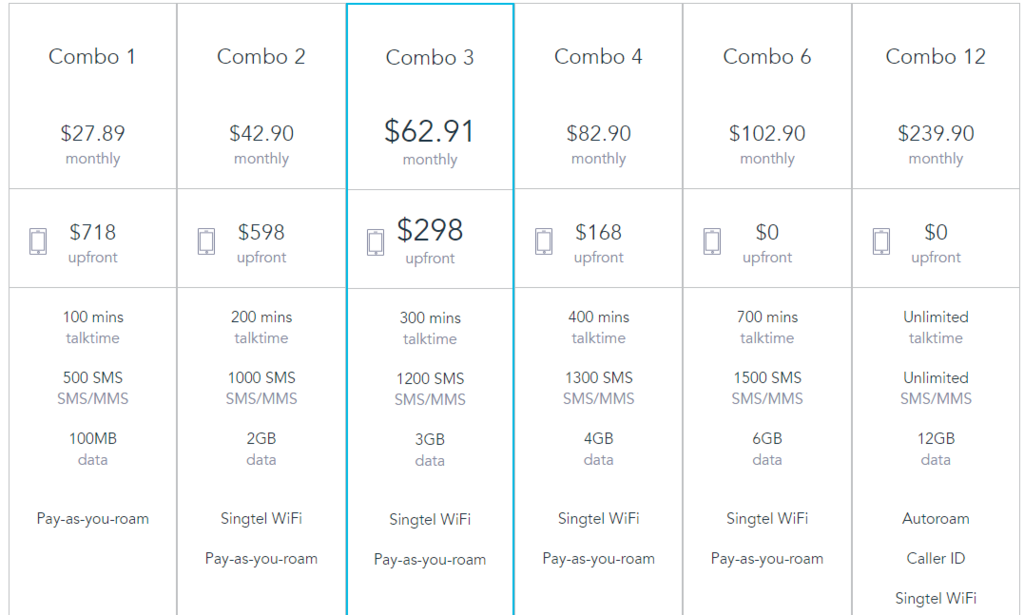
Task: Click the phone icon under Combo 1
Action: [x=37, y=240]
